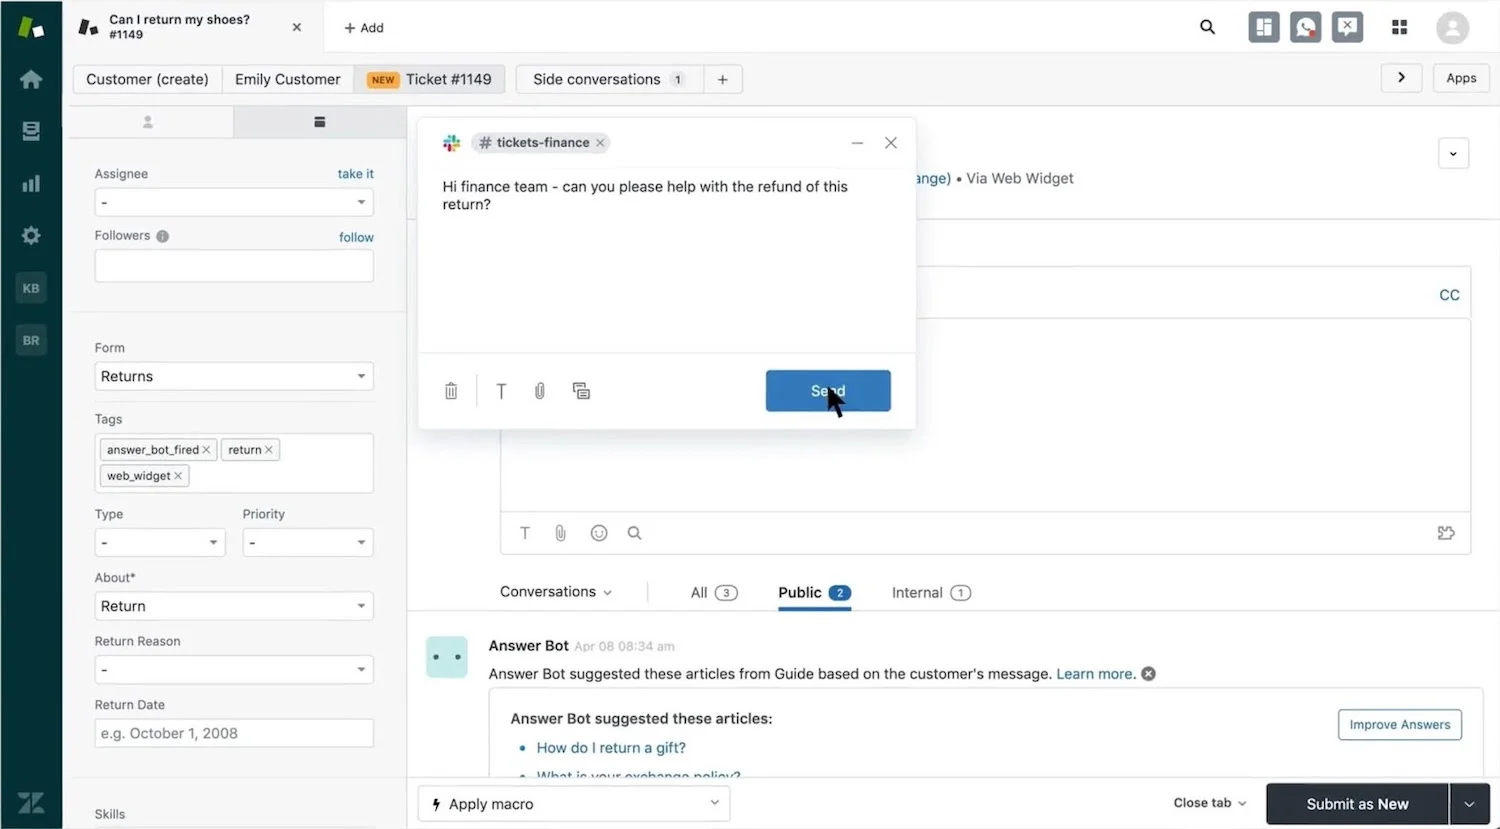Click the take it link
The height and width of the screenshot is (829, 1500).
click(355, 174)
